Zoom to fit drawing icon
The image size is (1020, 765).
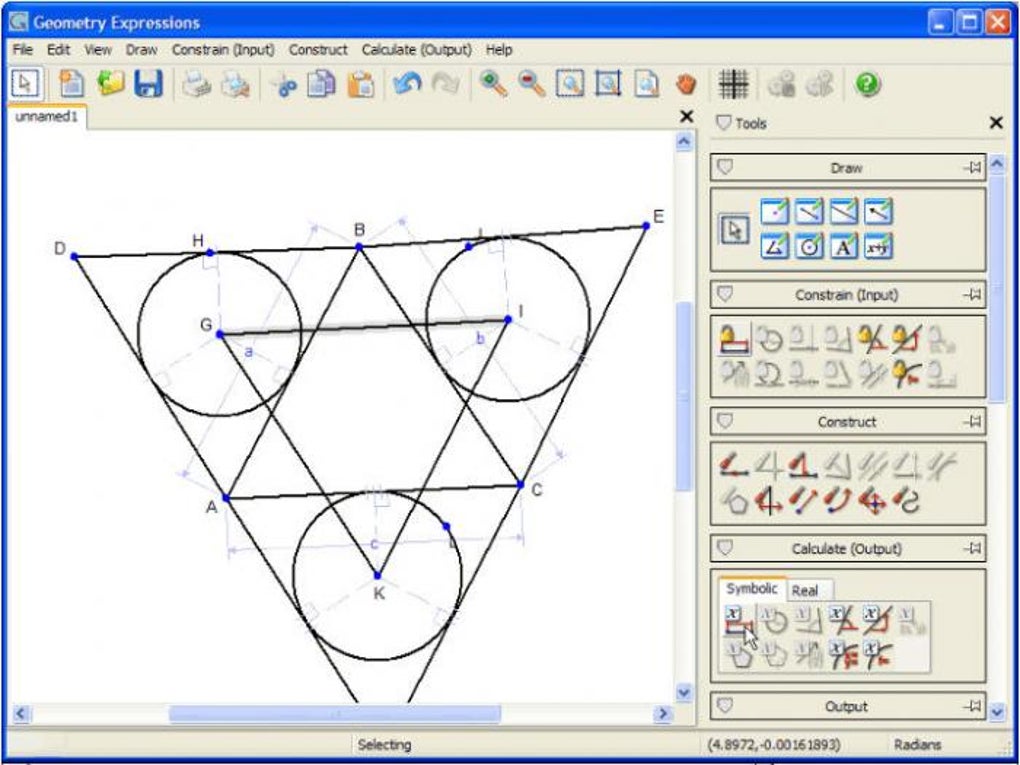608,84
